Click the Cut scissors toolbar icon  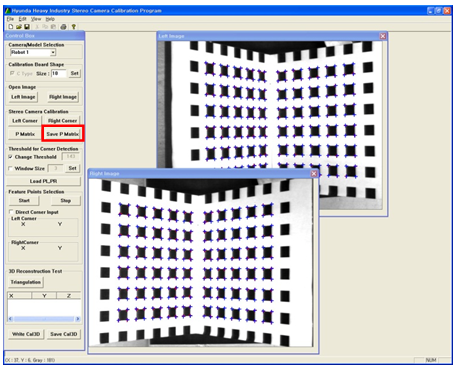click(37, 27)
